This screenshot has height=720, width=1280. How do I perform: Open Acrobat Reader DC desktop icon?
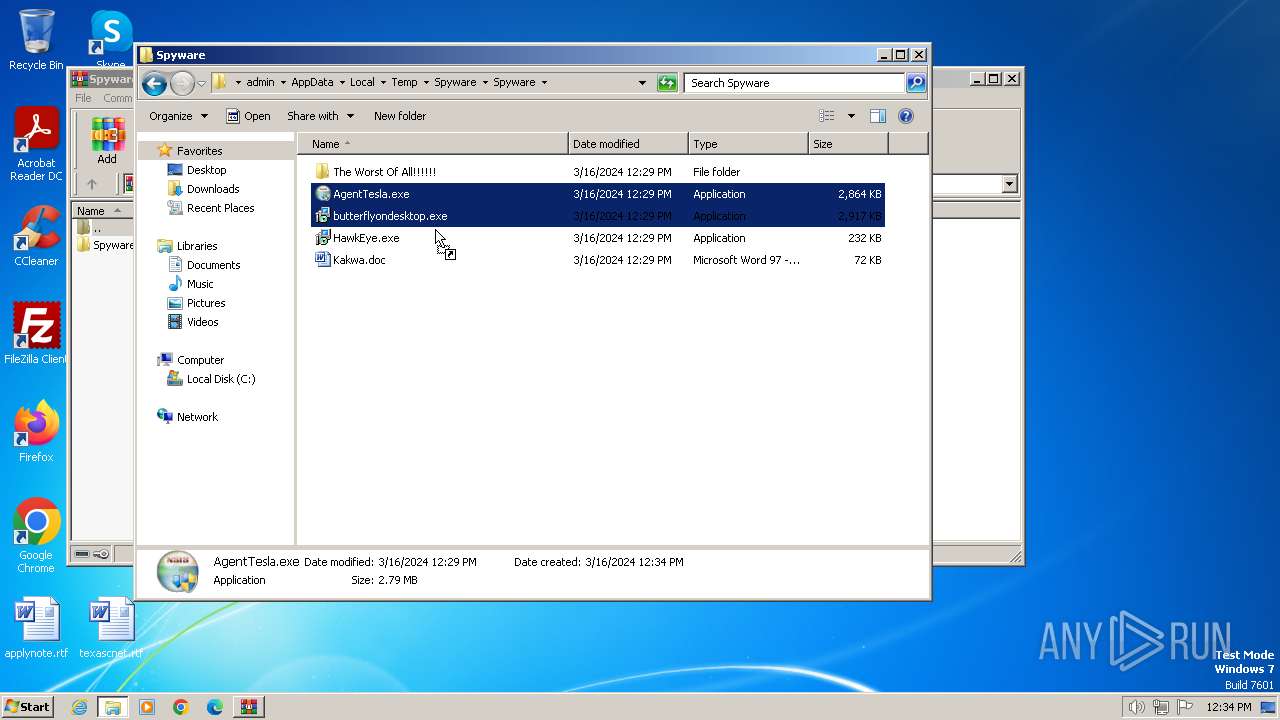pyautogui.click(x=36, y=145)
